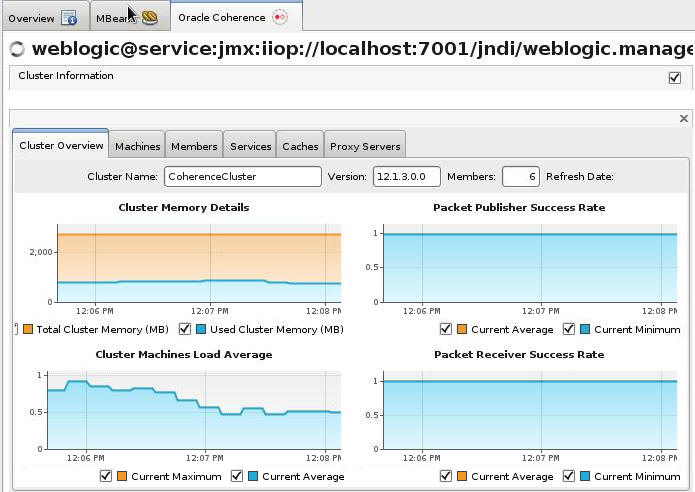This screenshot has width=695, height=492.
Task: Click blue Used Cluster Memory swatch
Action: [201, 329]
